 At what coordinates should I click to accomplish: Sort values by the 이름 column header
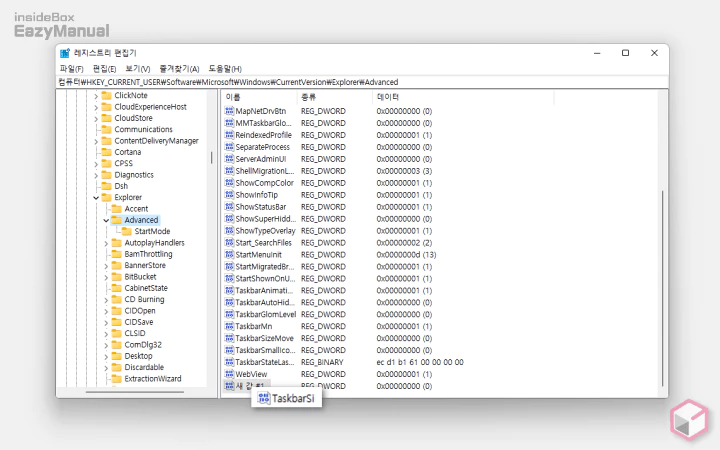tap(233, 97)
